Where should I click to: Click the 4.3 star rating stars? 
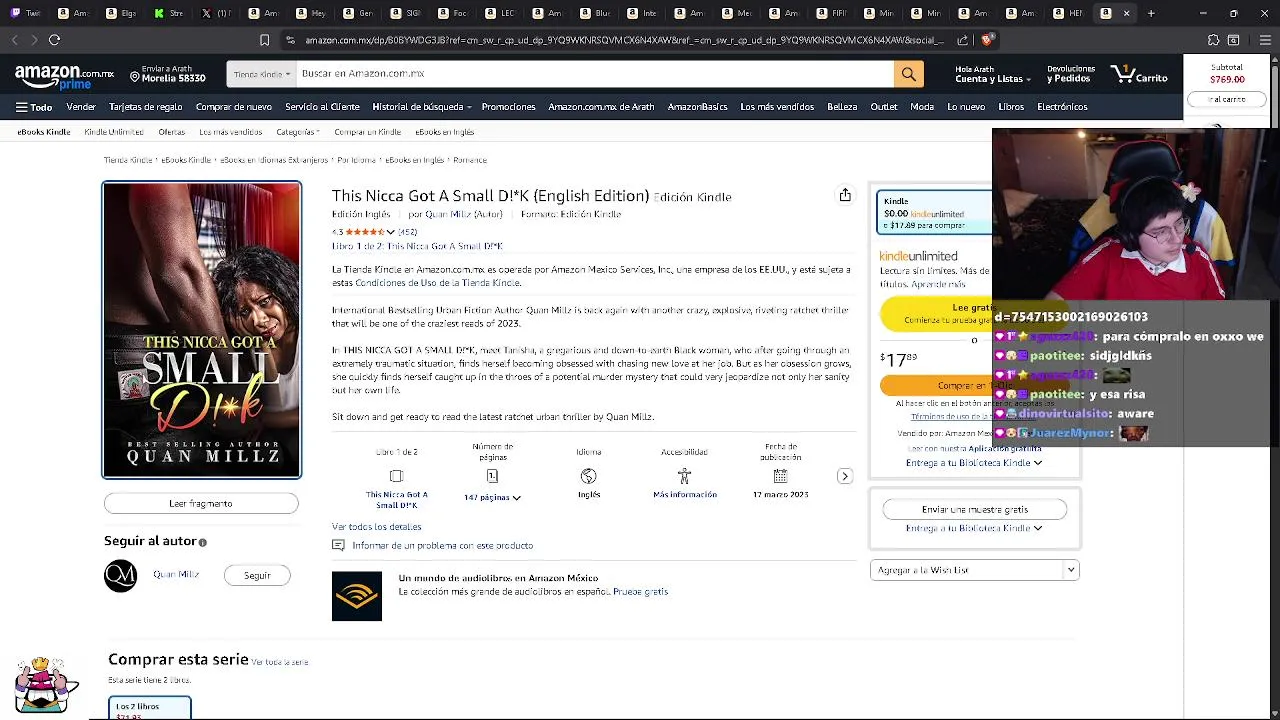365,232
